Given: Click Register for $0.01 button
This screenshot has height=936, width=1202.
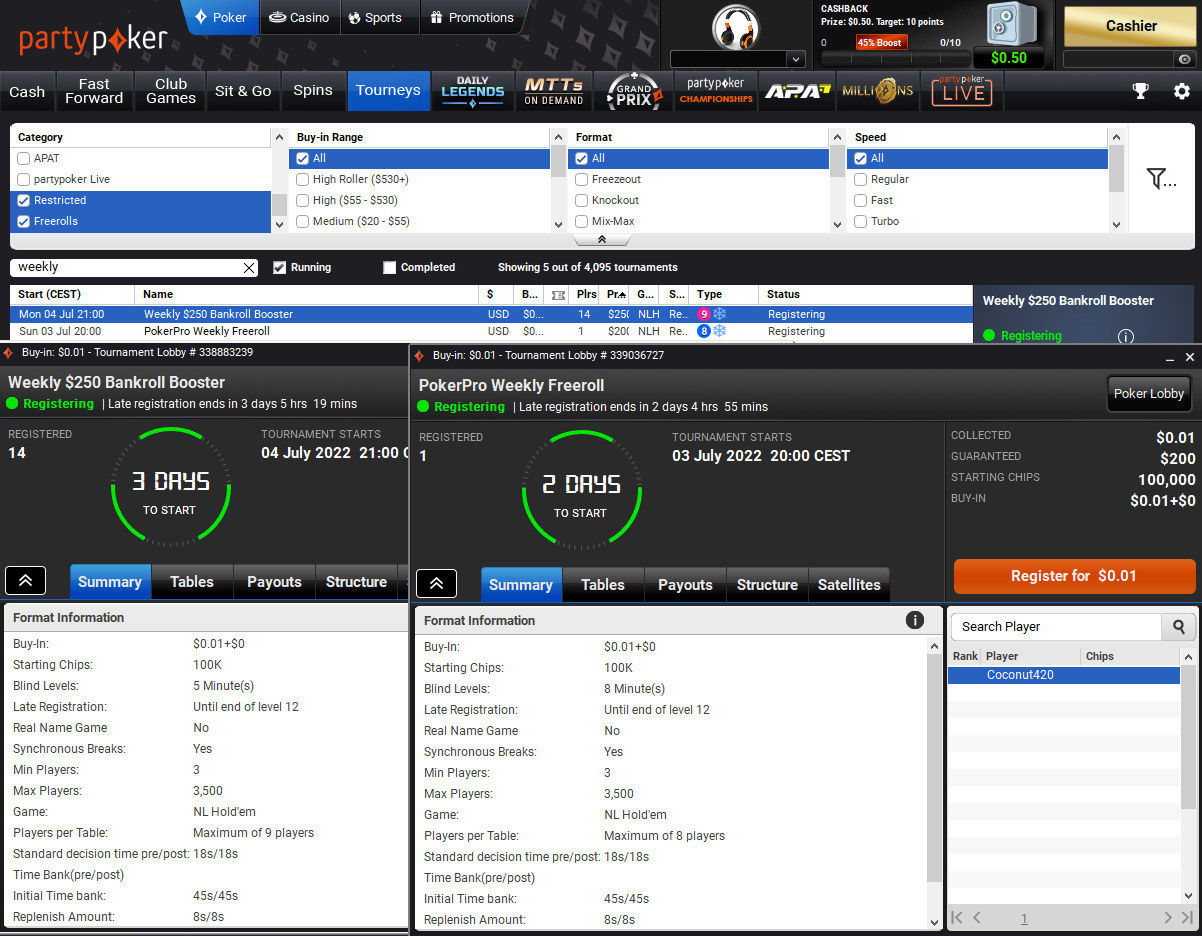Looking at the screenshot, I should [x=1074, y=576].
